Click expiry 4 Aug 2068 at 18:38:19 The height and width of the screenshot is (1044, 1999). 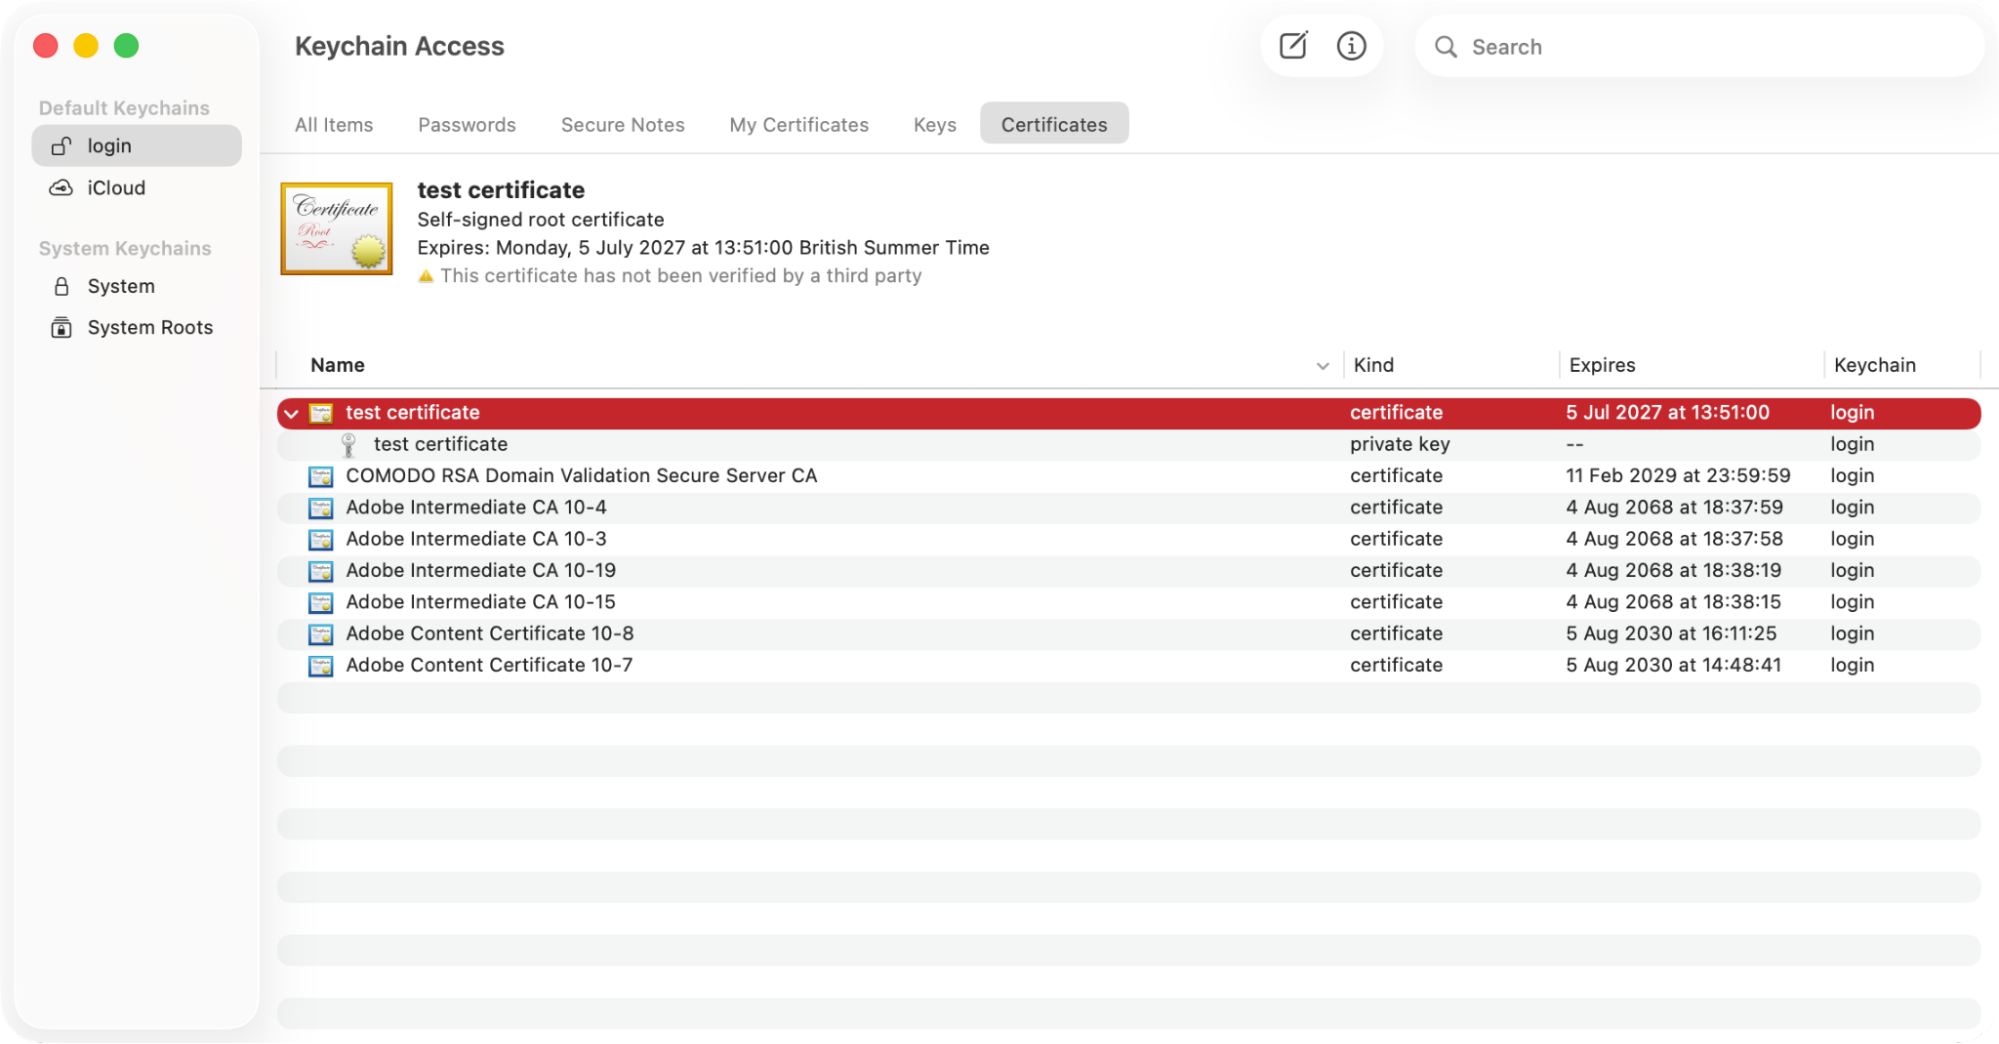1674,571
